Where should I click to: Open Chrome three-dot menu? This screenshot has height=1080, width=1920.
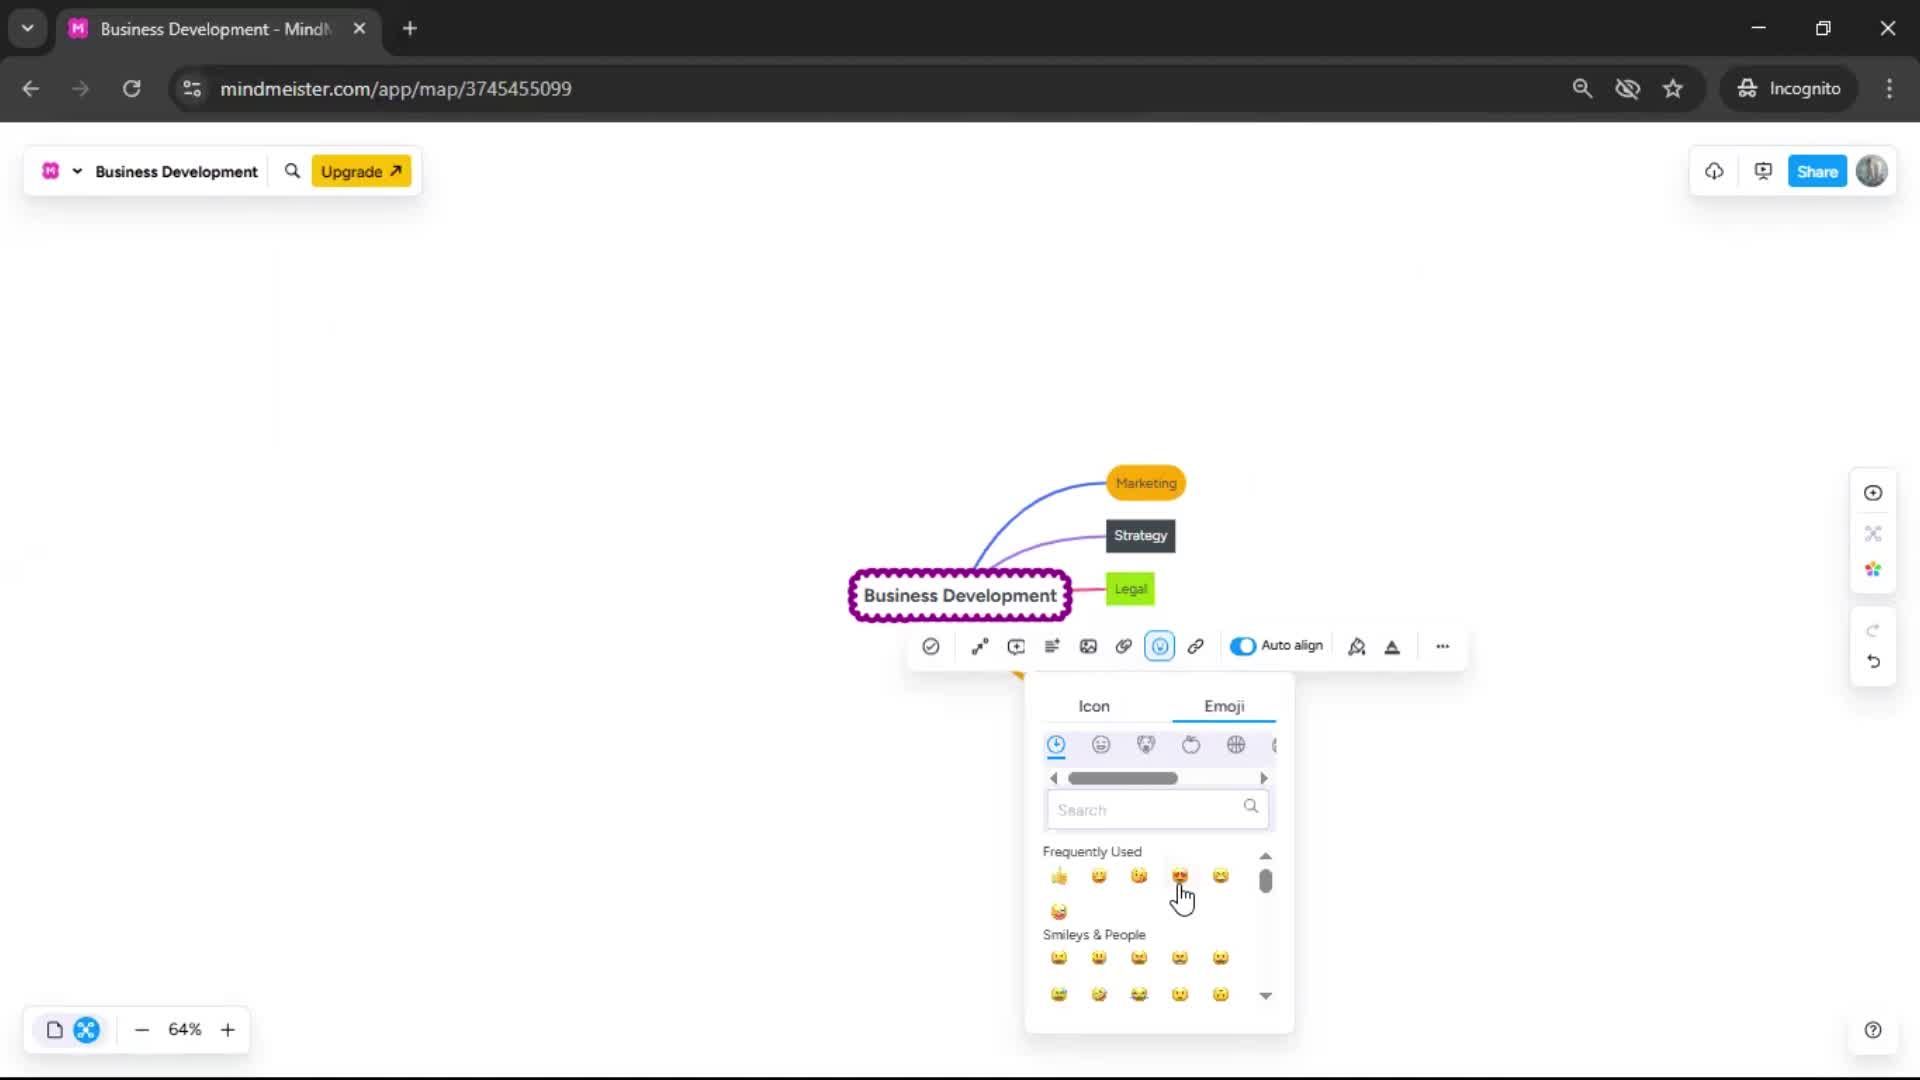coord(1889,89)
